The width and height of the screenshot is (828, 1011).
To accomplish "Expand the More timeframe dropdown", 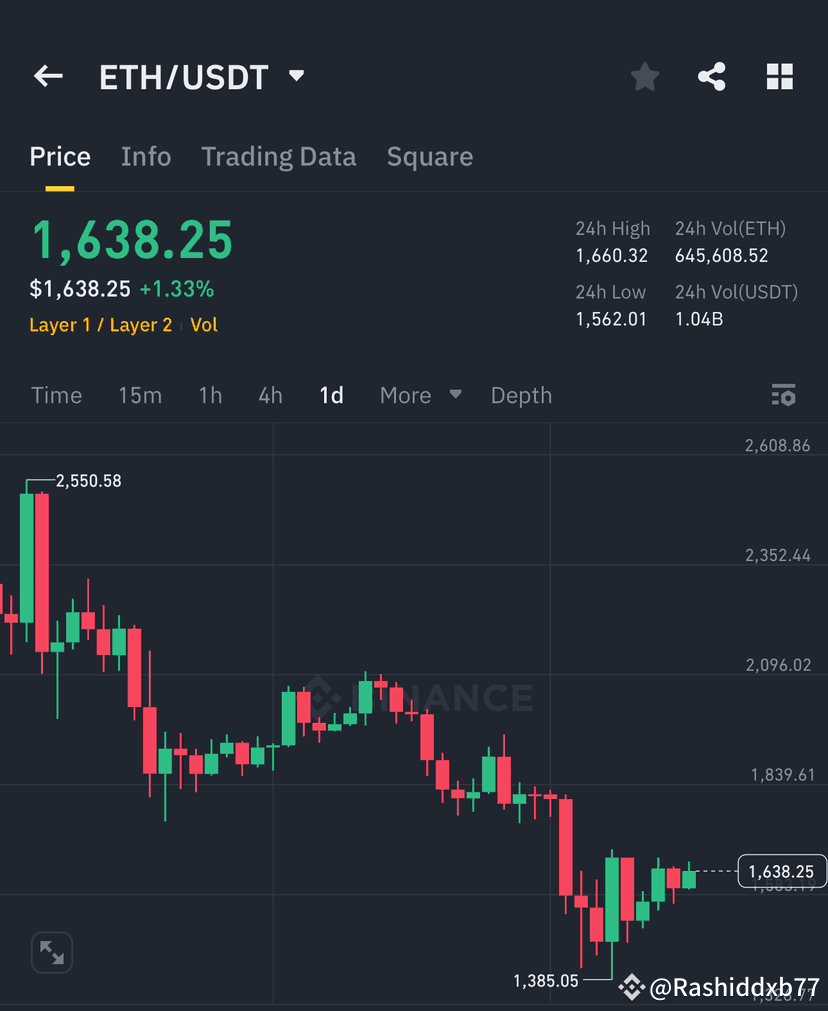I will point(417,394).
